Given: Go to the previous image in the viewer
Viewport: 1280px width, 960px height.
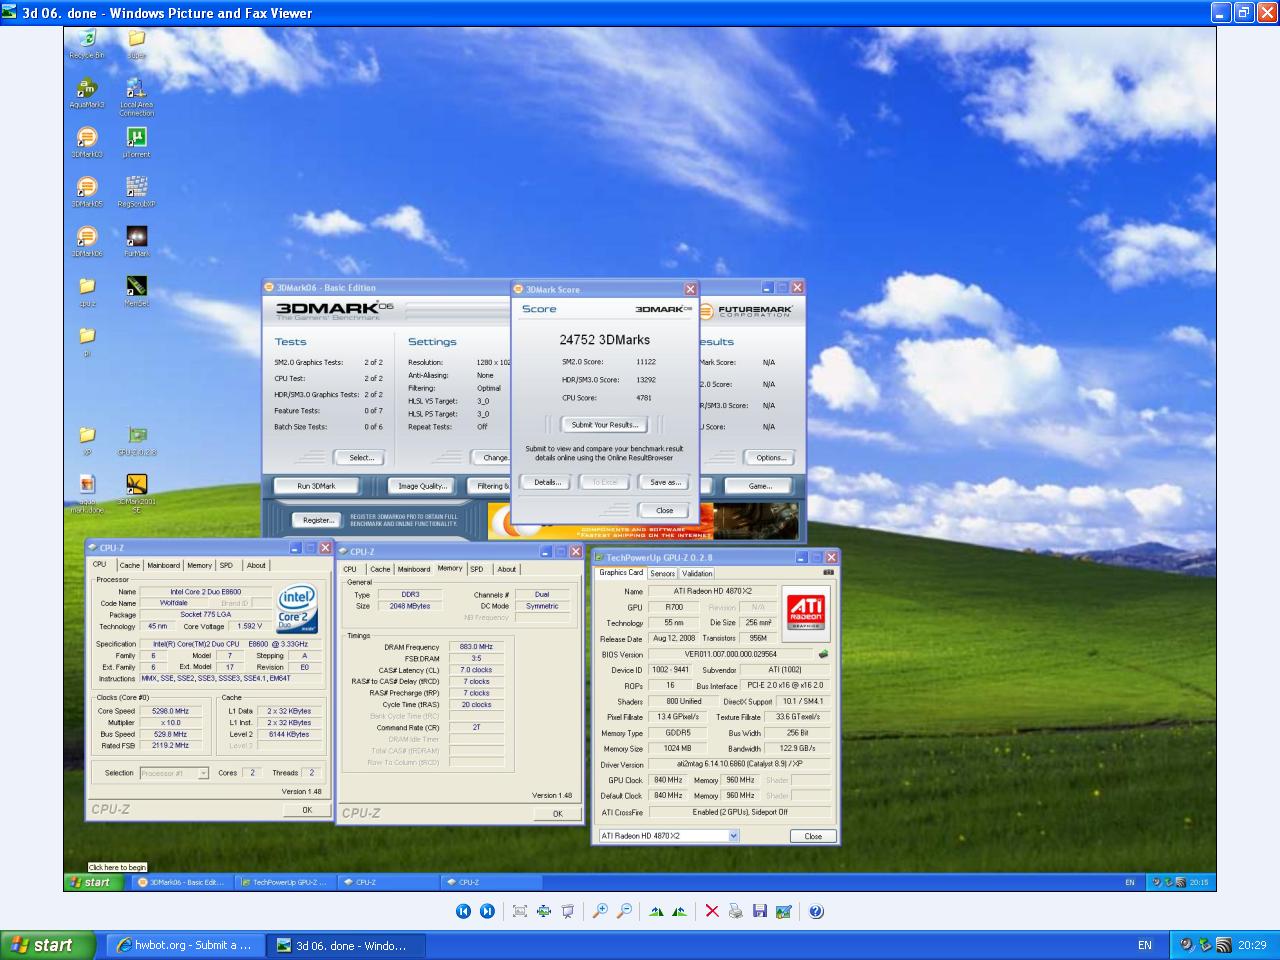Looking at the screenshot, I should [x=463, y=911].
